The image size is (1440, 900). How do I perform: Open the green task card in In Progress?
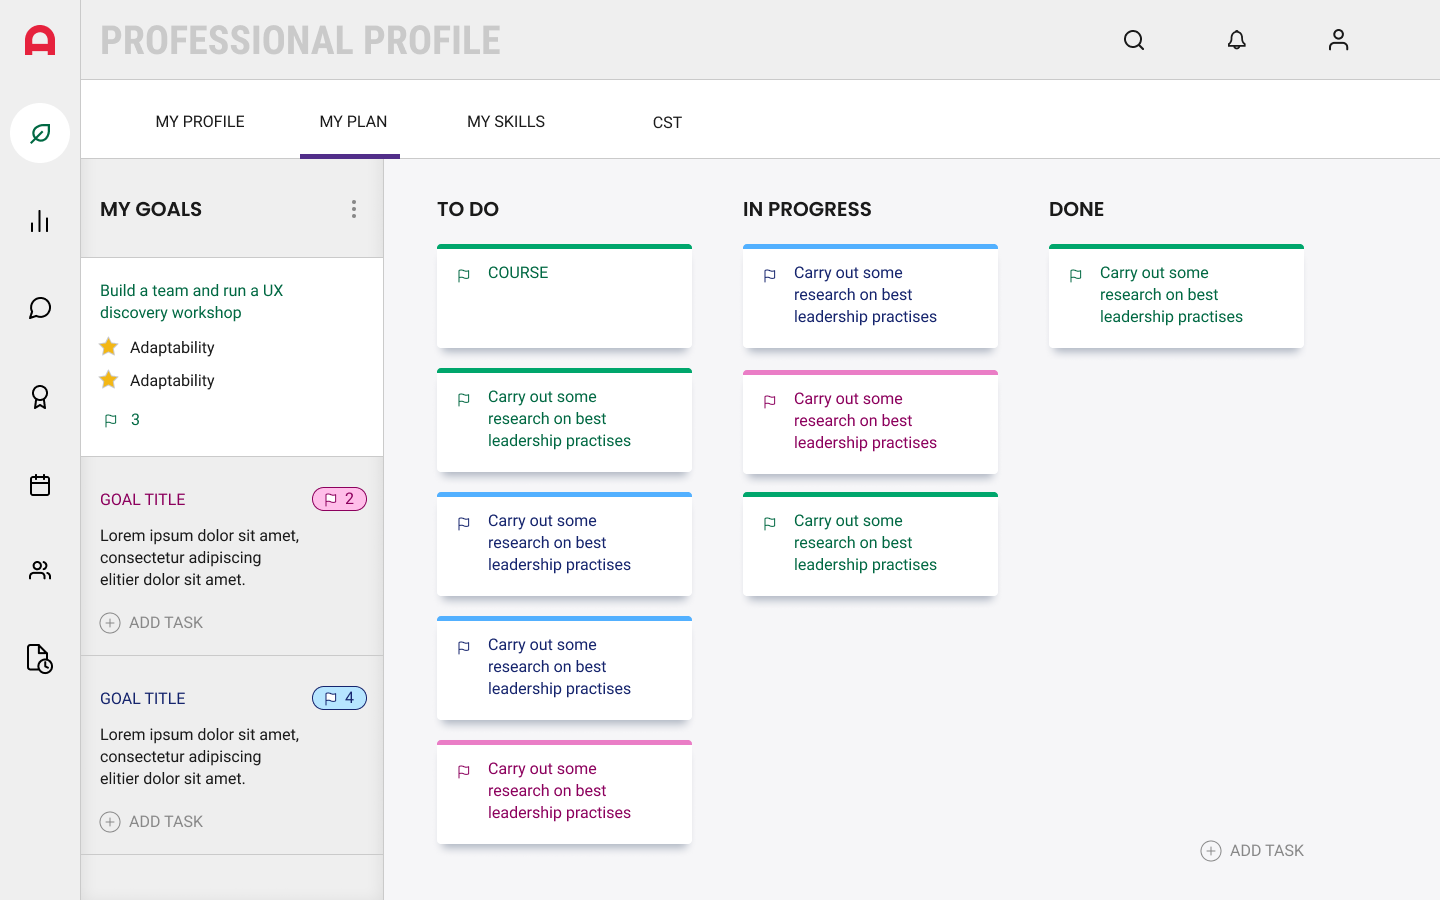(870, 544)
